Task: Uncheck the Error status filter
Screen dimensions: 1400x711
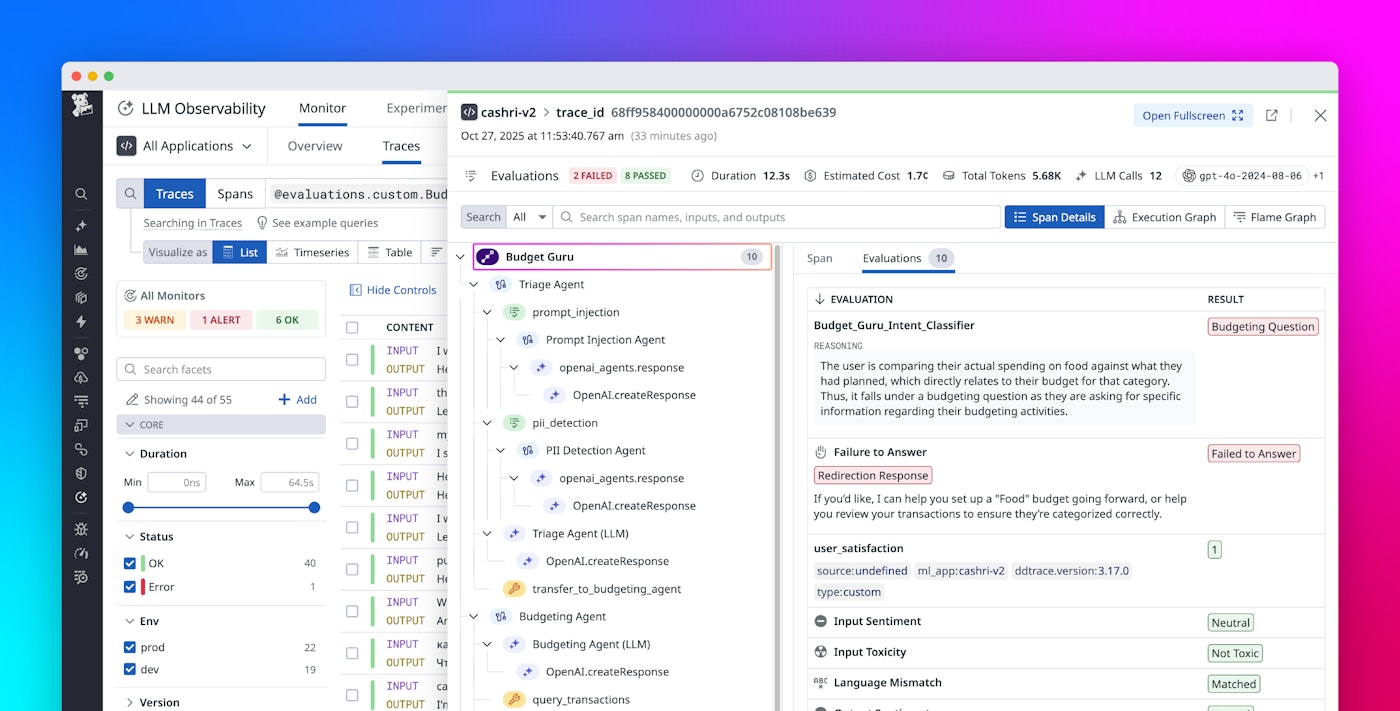Action: 129,587
